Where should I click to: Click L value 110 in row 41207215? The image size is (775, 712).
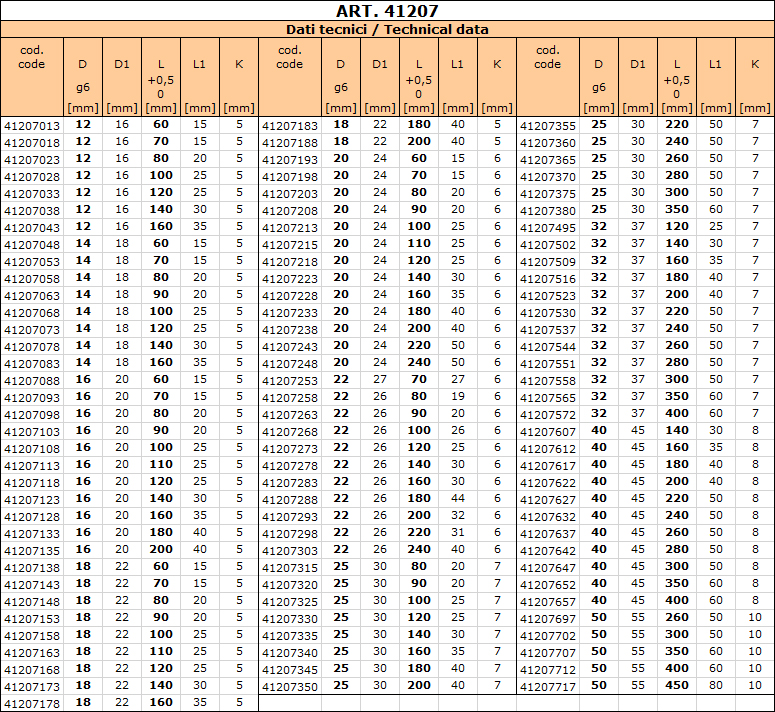419,244
